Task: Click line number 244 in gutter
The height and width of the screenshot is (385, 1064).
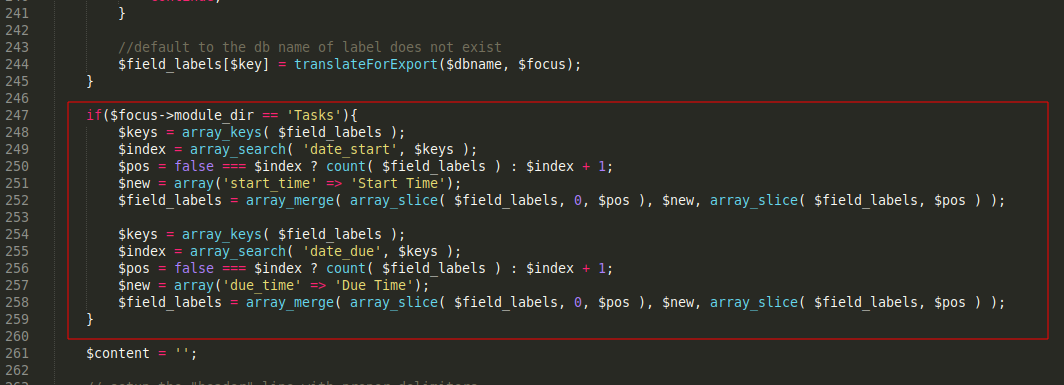Action: pos(16,65)
